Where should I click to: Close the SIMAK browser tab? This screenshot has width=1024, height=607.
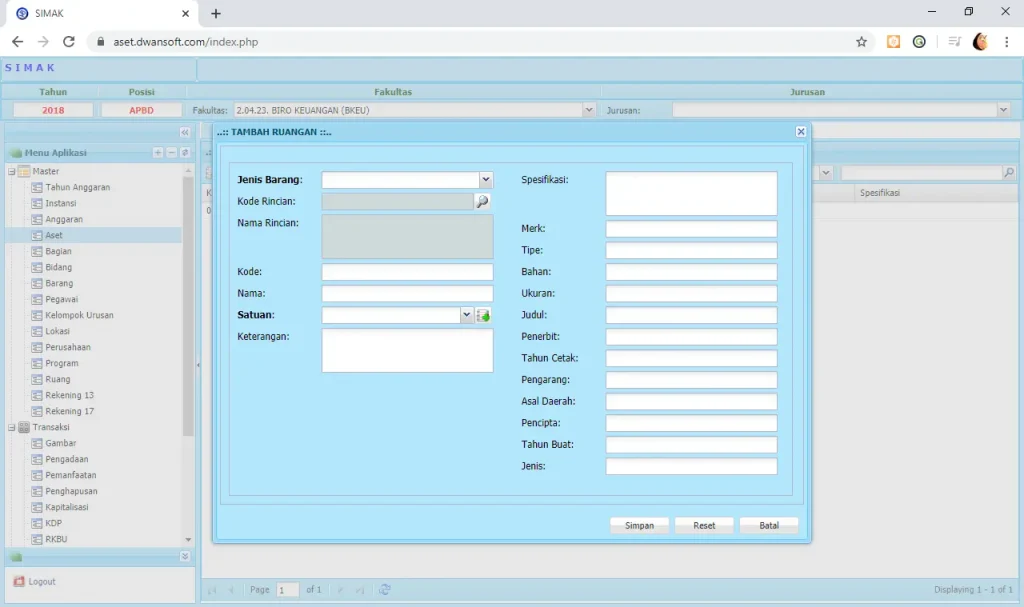(185, 13)
